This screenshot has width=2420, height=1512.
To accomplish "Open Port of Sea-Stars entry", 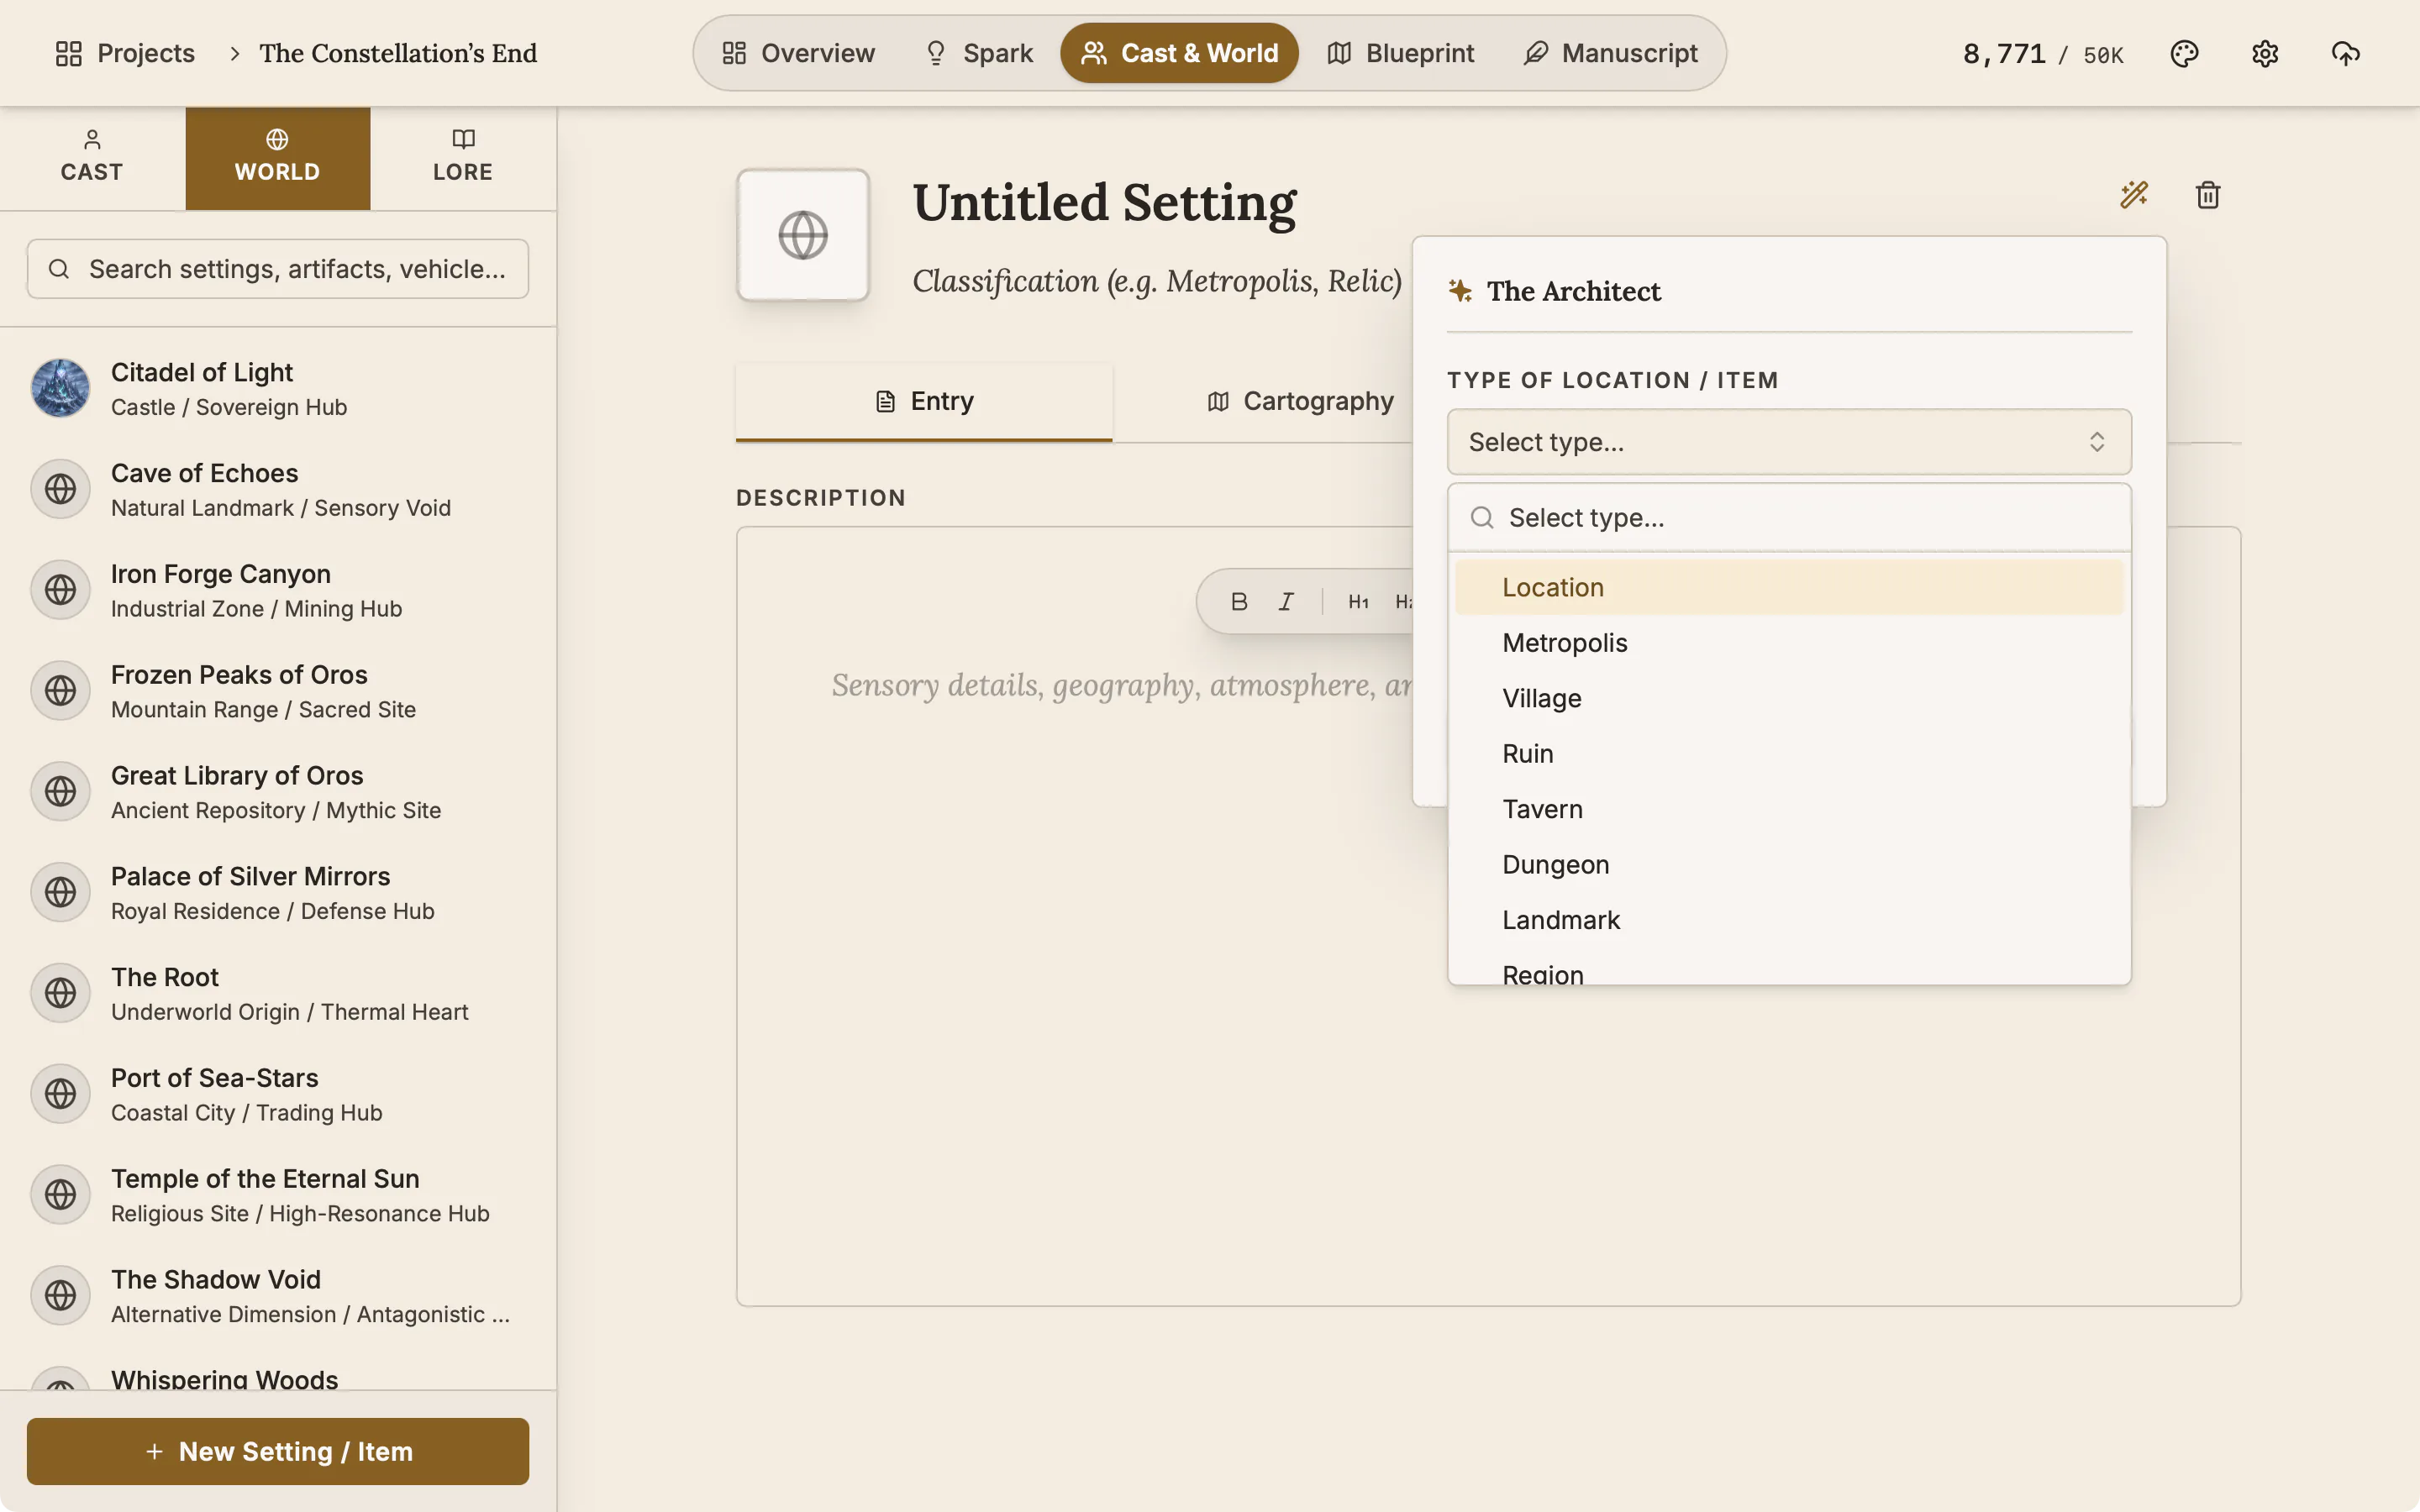I will 278,1094.
